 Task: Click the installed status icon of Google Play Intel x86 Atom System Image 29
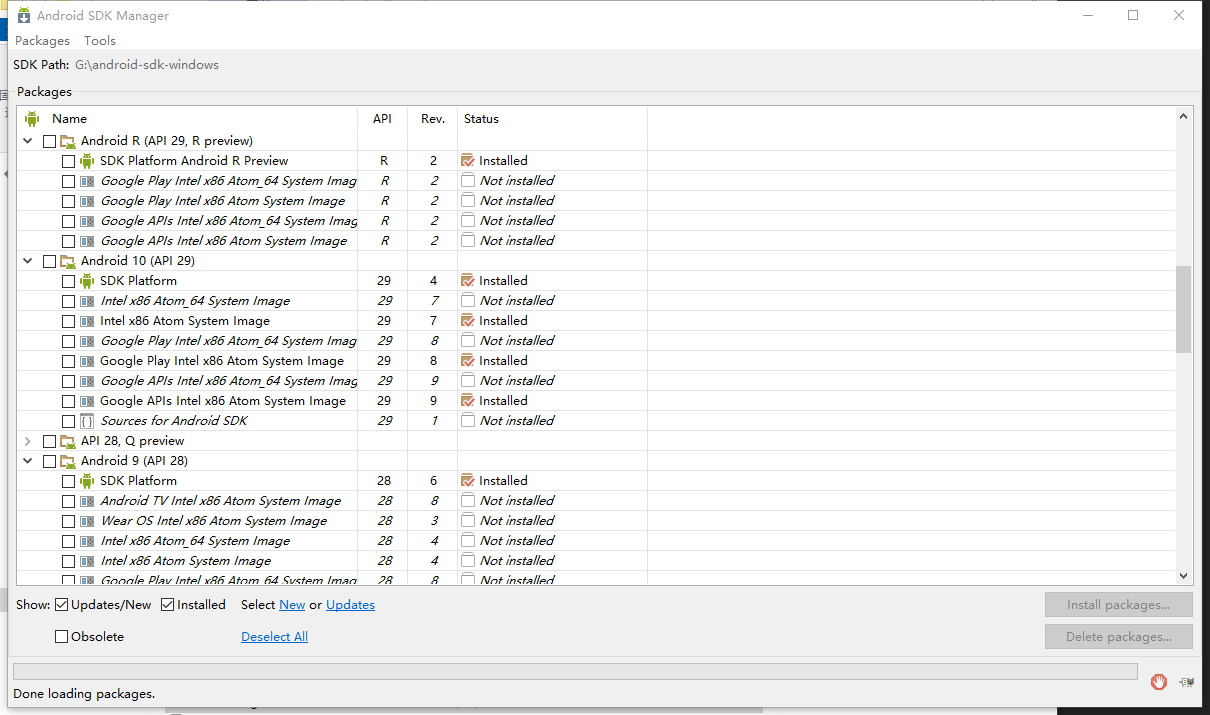tap(468, 361)
